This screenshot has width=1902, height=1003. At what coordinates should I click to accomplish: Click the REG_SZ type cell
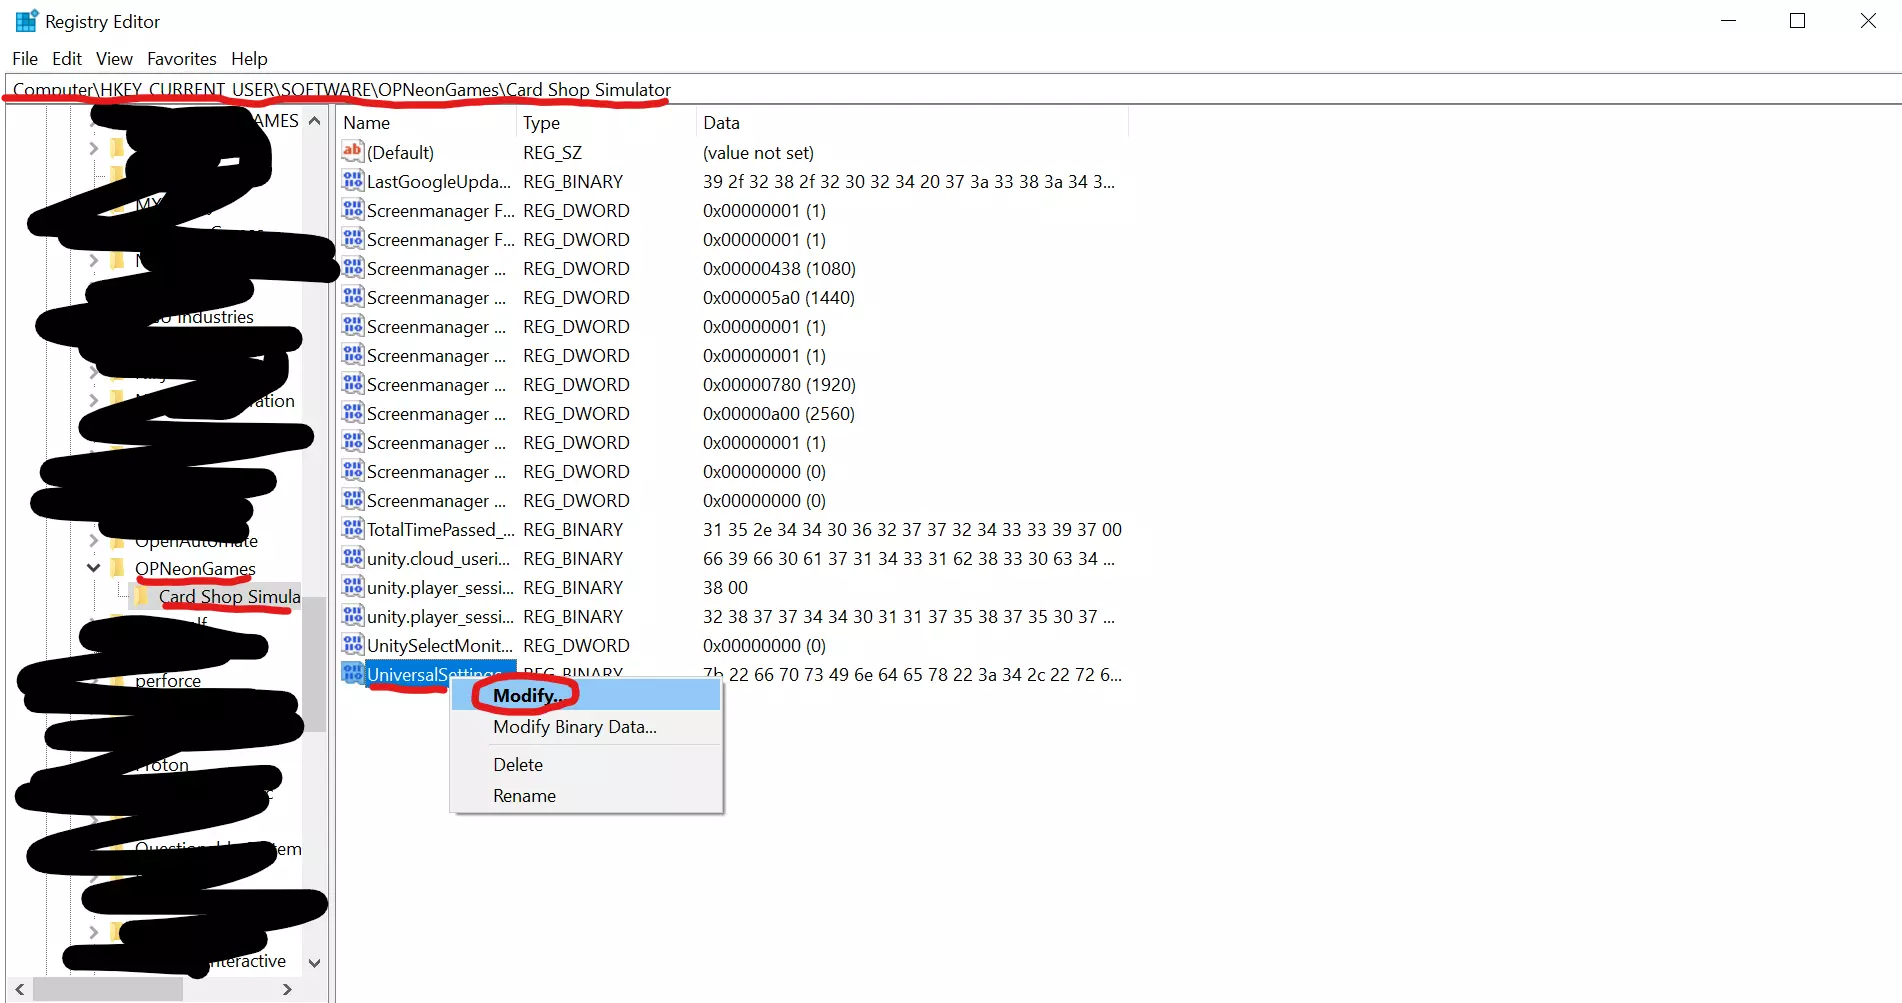[x=552, y=152]
